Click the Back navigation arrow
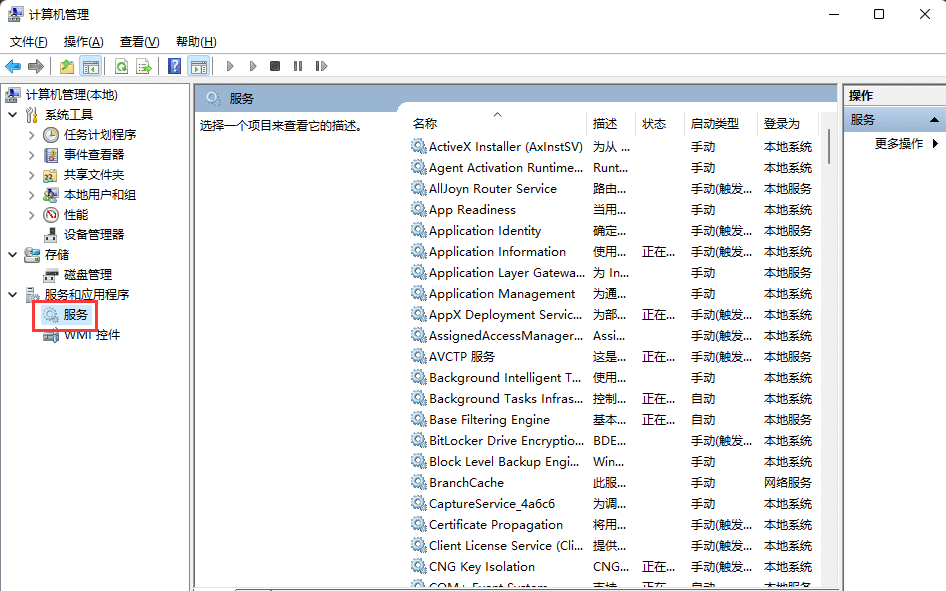The height and width of the screenshot is (591, 946). [x=12, y=66]
